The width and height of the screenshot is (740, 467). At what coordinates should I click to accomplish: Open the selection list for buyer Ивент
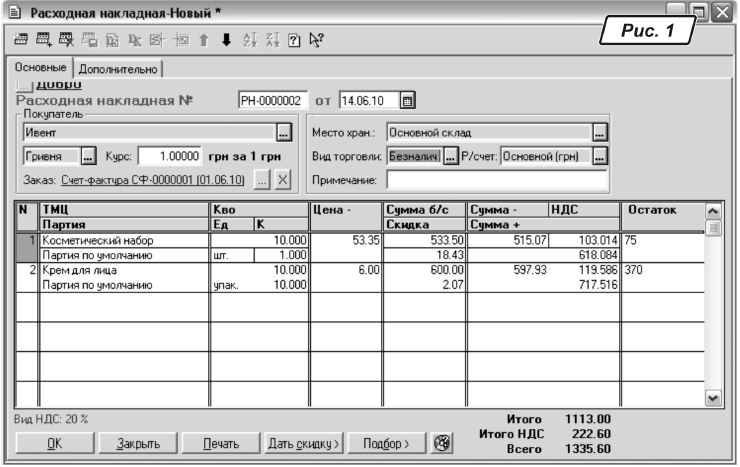click(x=283, y=132)
